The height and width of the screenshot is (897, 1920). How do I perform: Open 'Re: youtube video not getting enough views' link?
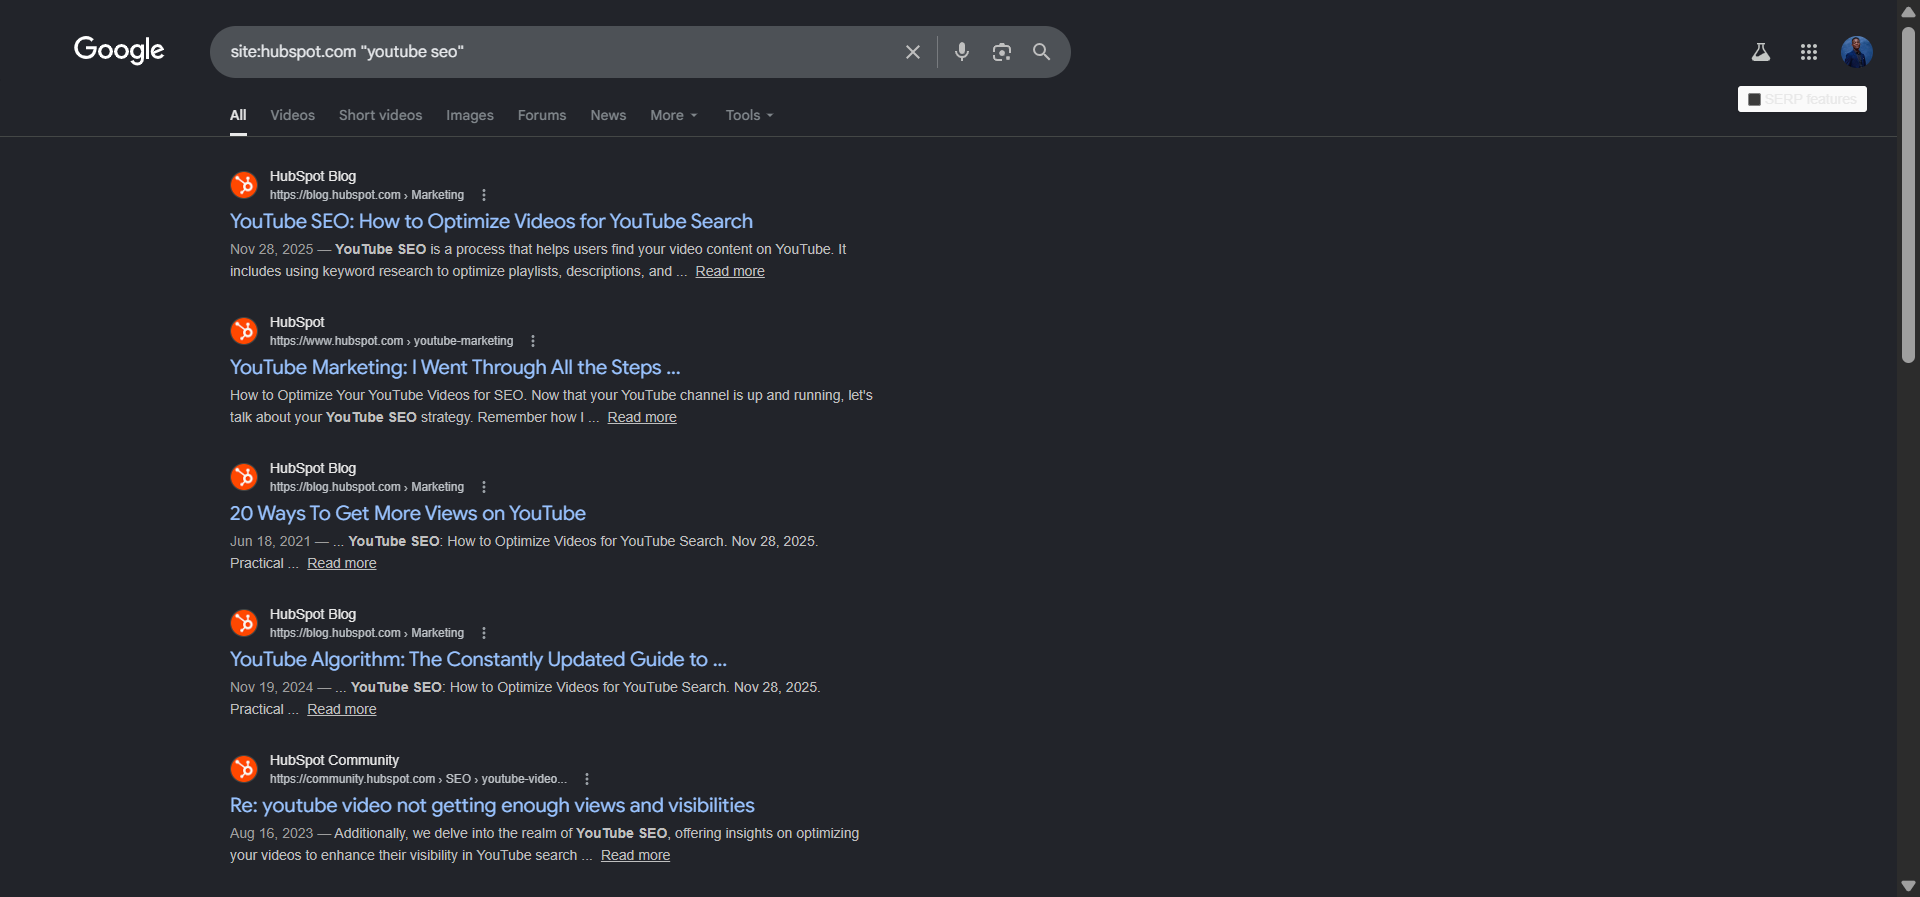point(492,805)
